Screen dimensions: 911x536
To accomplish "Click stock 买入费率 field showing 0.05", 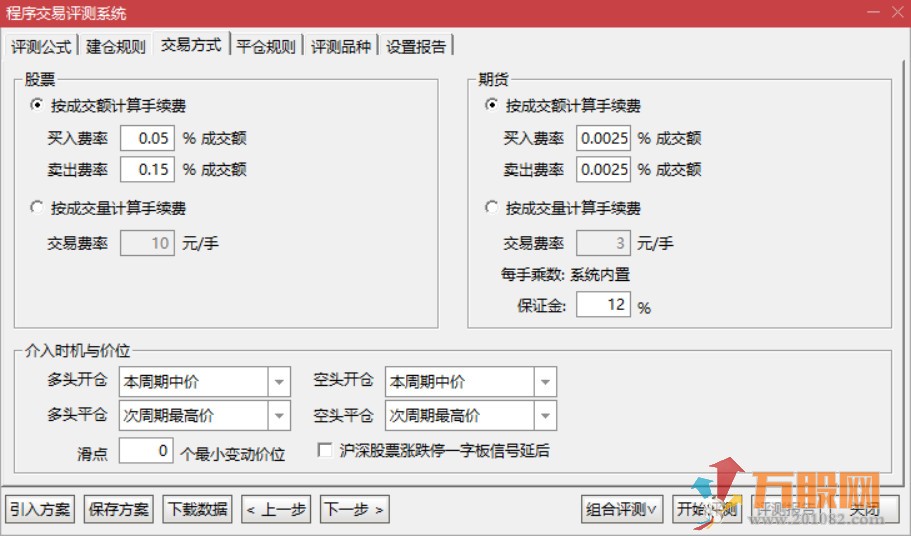I will pyautogui.click(x=147, y=138).
